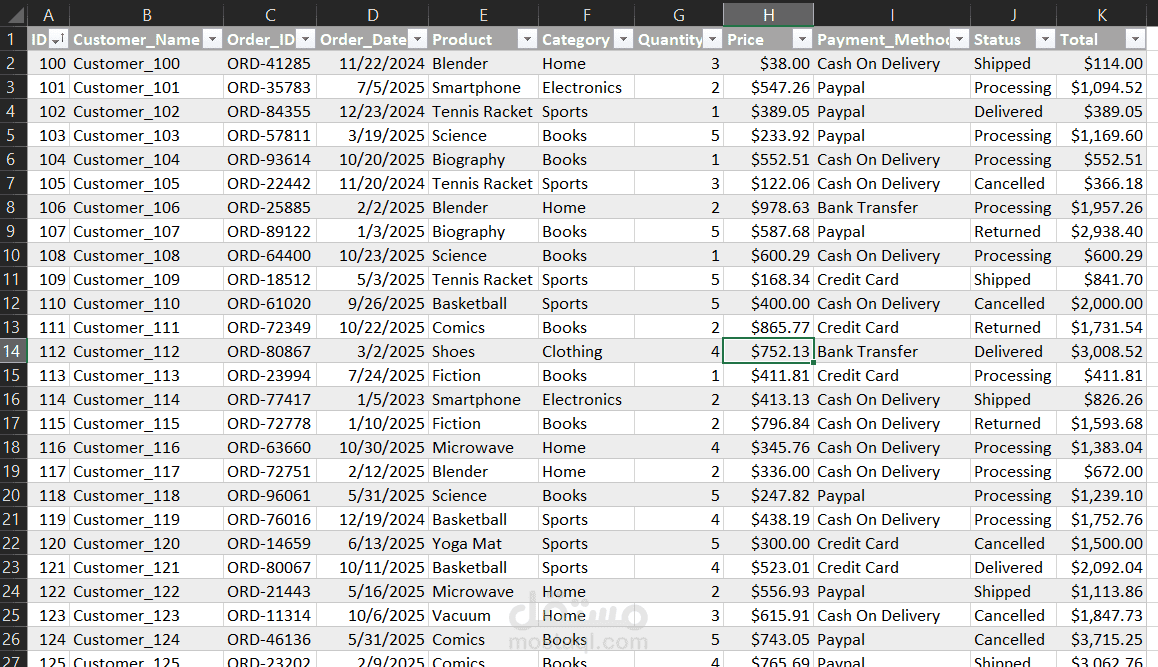Click the total $2,938.40

click(x=1101, y=232)
